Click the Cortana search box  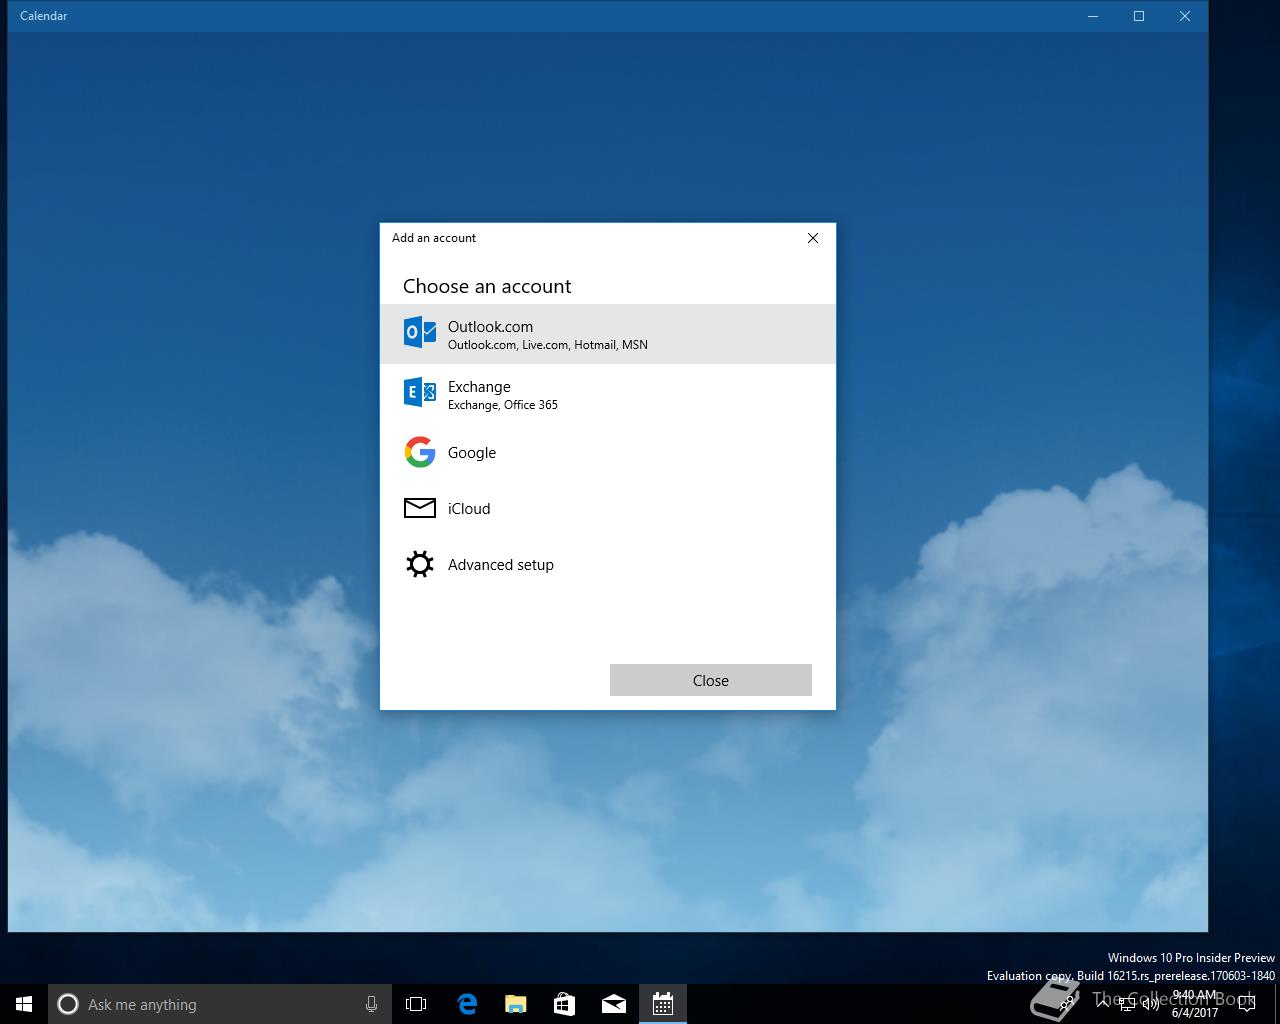(218, 1004)
